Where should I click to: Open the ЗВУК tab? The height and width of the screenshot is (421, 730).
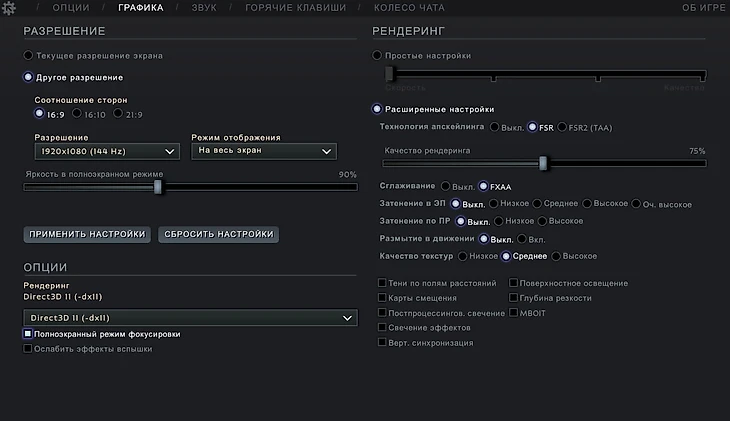coord(205,8)
